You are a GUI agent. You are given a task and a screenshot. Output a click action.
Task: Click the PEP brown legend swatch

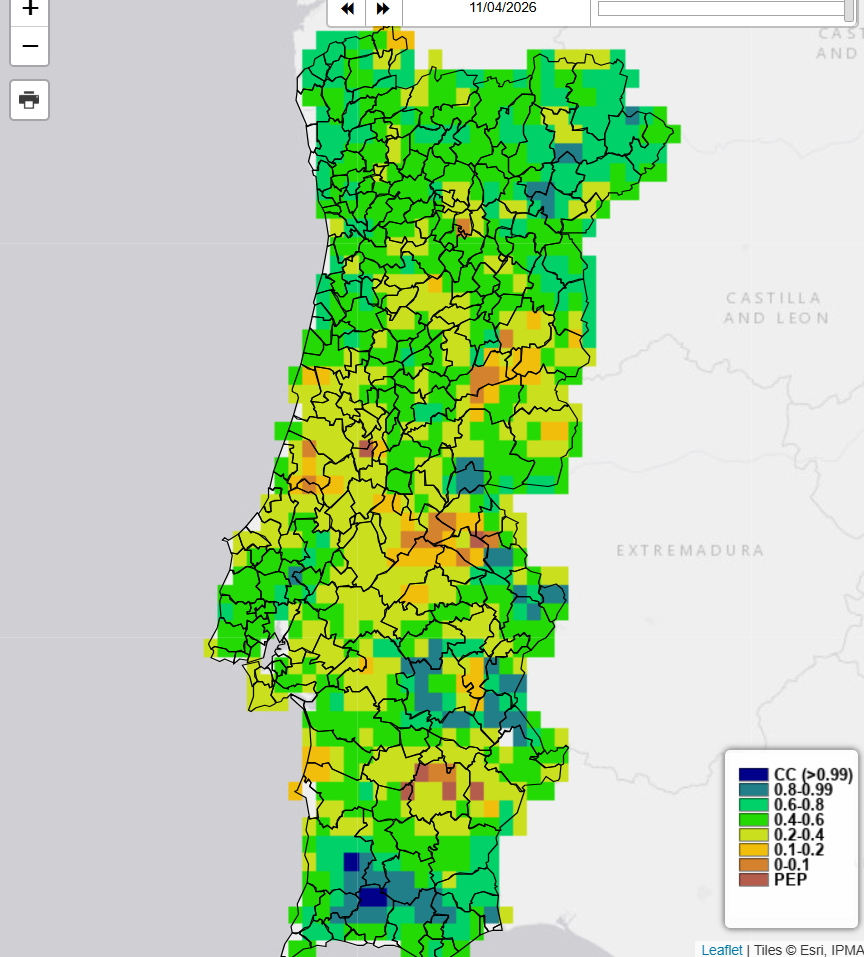(753, 879)
